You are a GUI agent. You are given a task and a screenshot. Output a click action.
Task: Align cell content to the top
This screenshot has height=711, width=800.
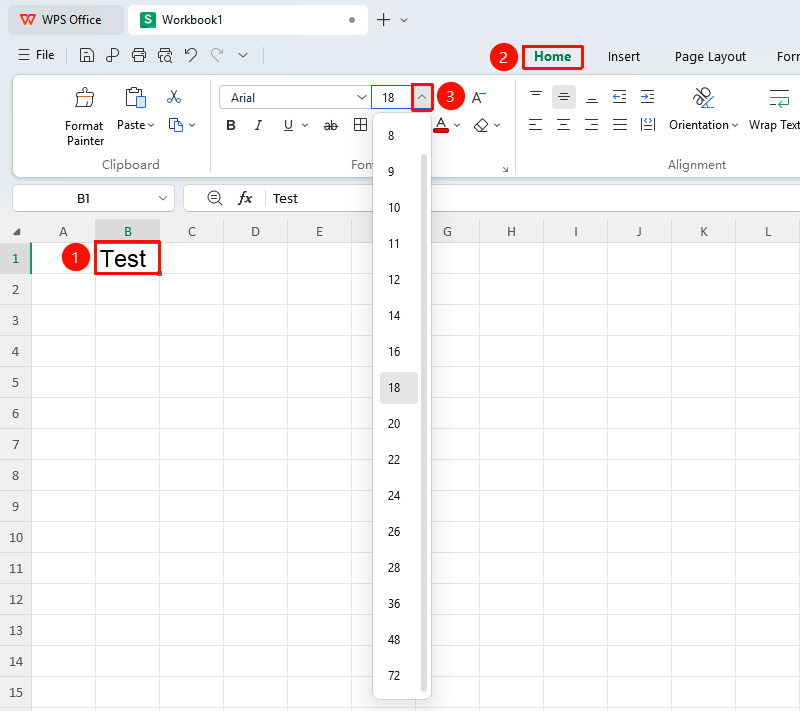536,96
